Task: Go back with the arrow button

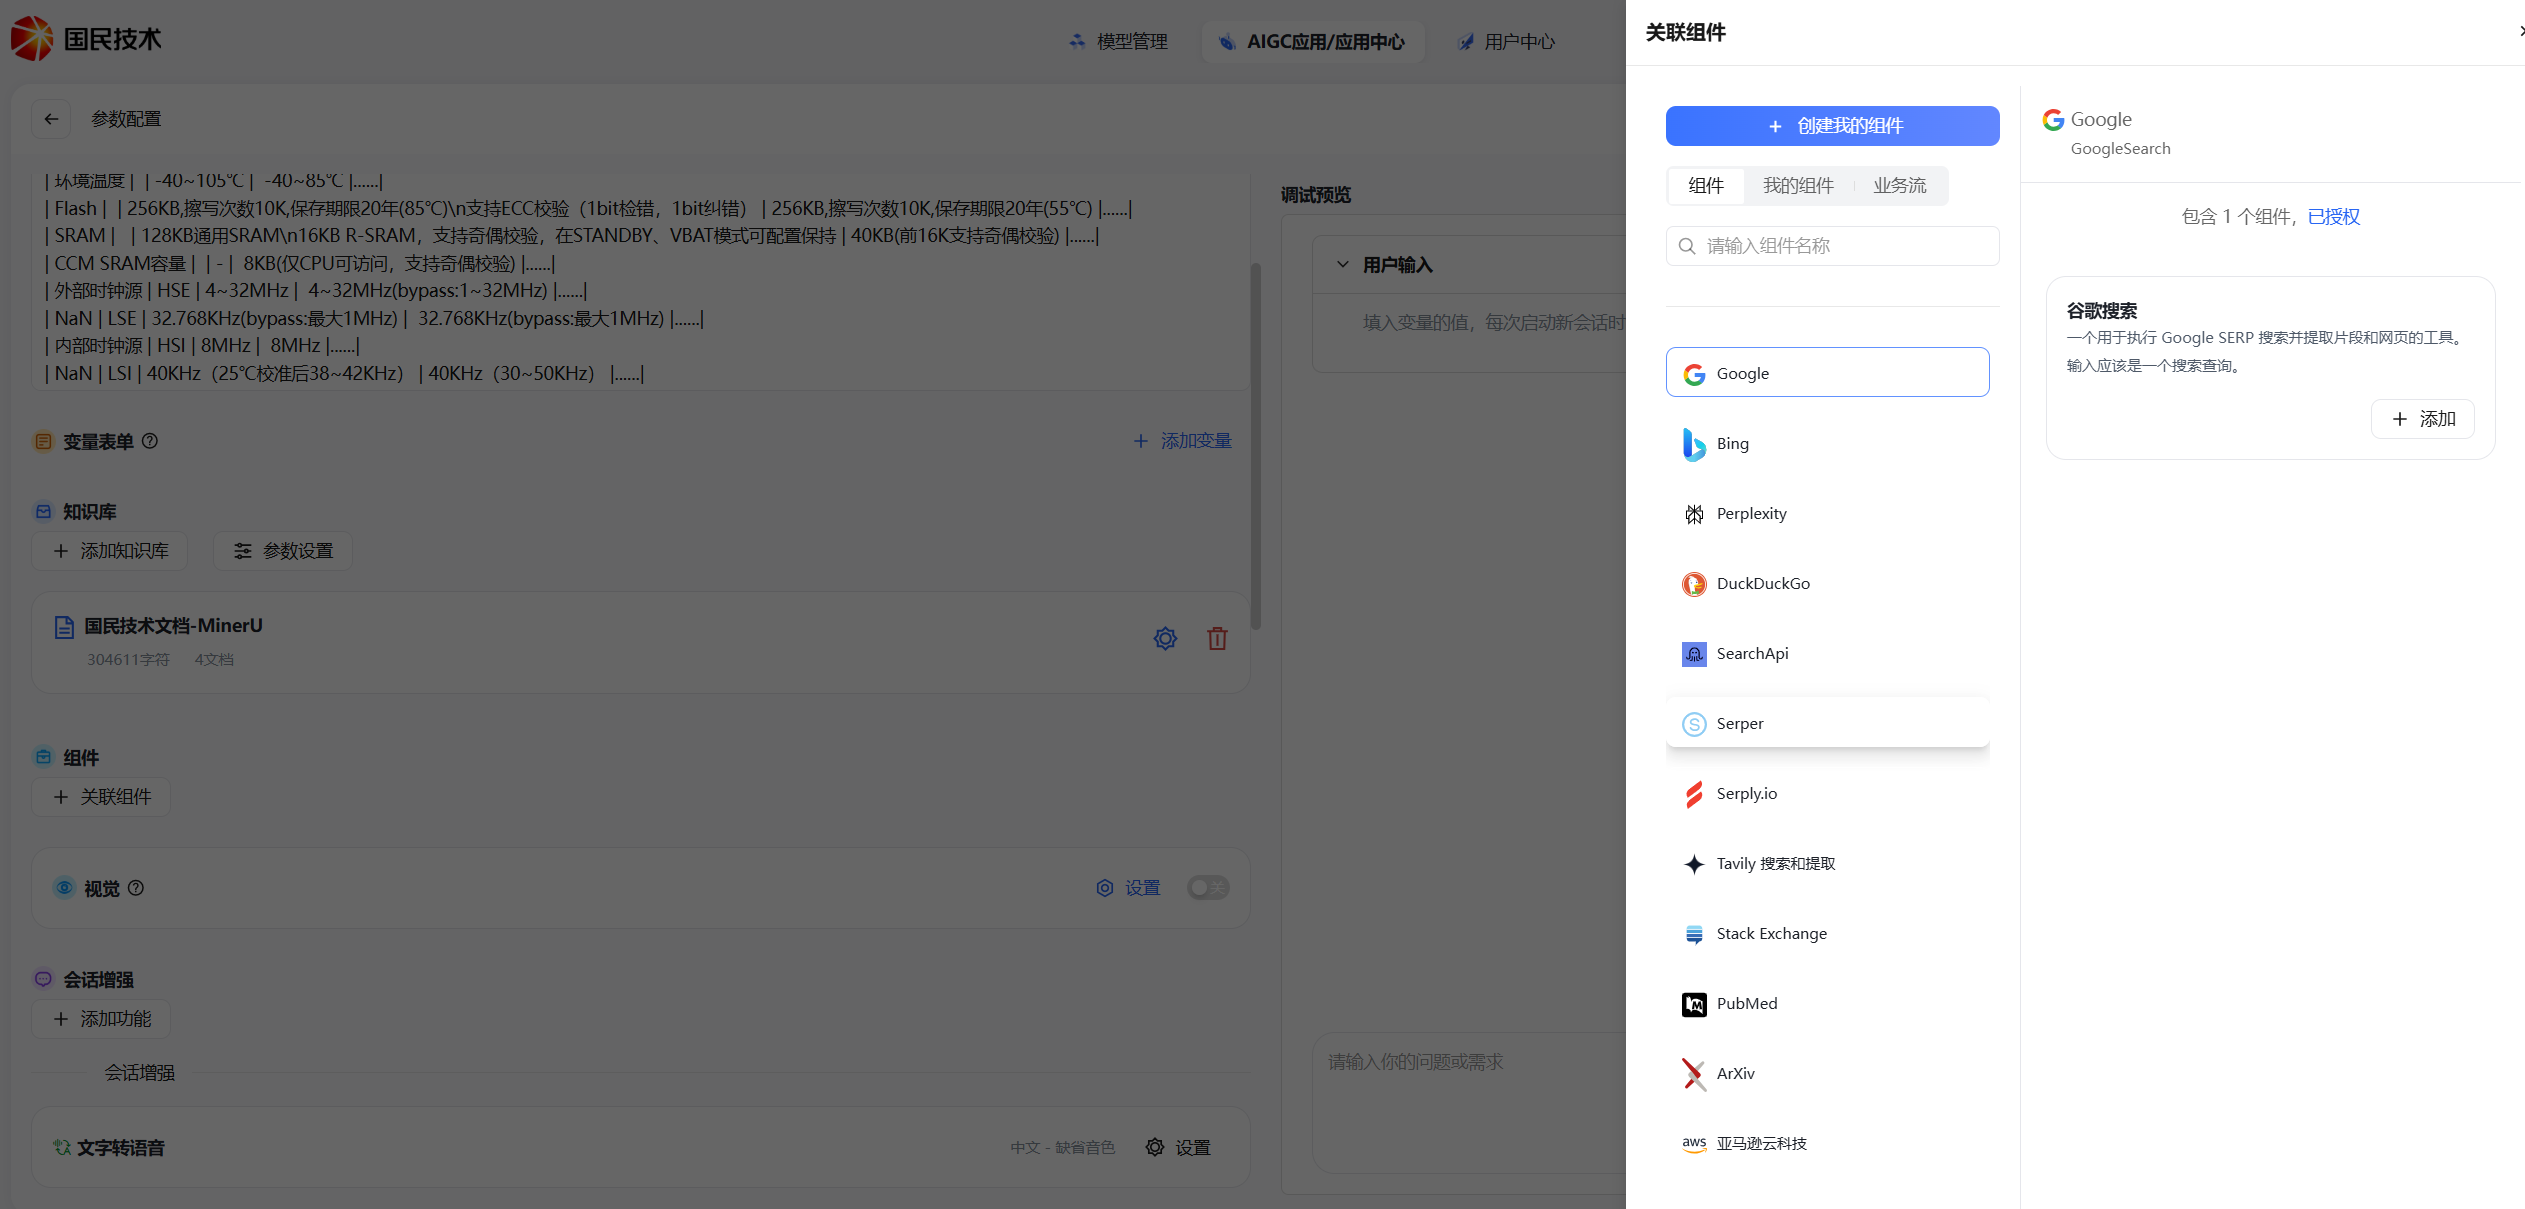Action: point(51,119)
